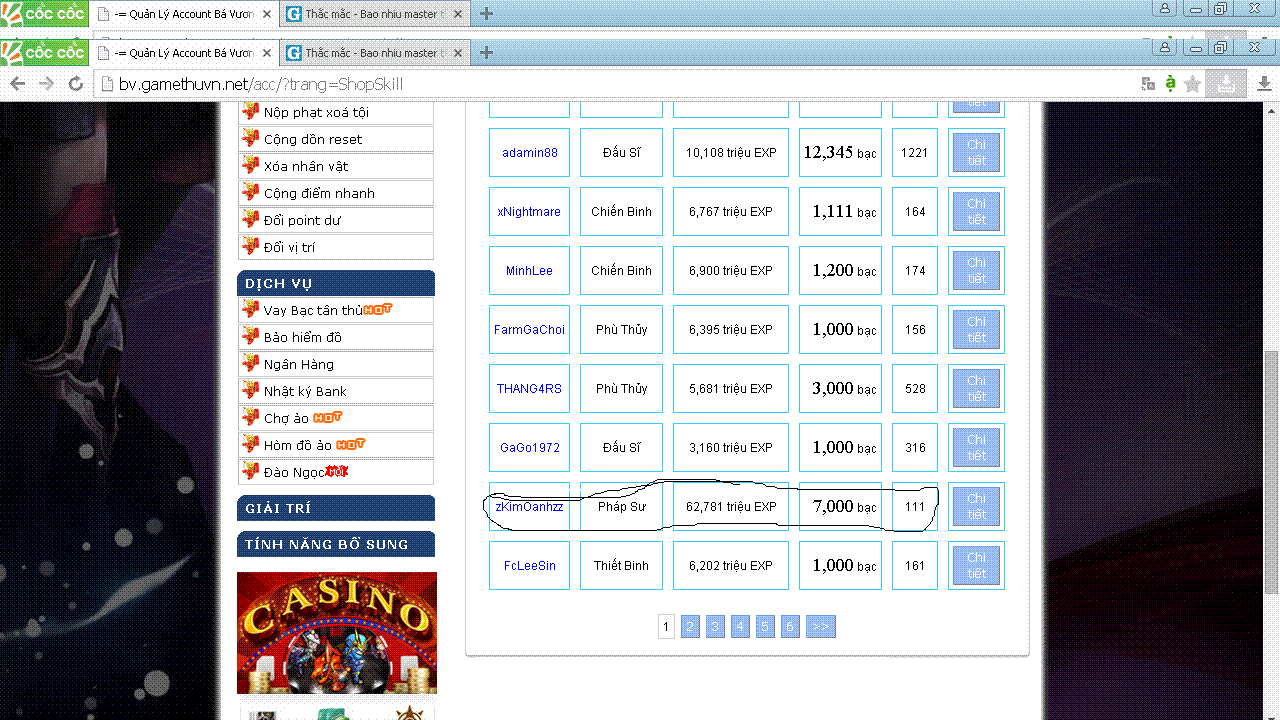The image size is (1280, 720).
Task: Open a new tab in the front window
Action: [x=486, y=52]
